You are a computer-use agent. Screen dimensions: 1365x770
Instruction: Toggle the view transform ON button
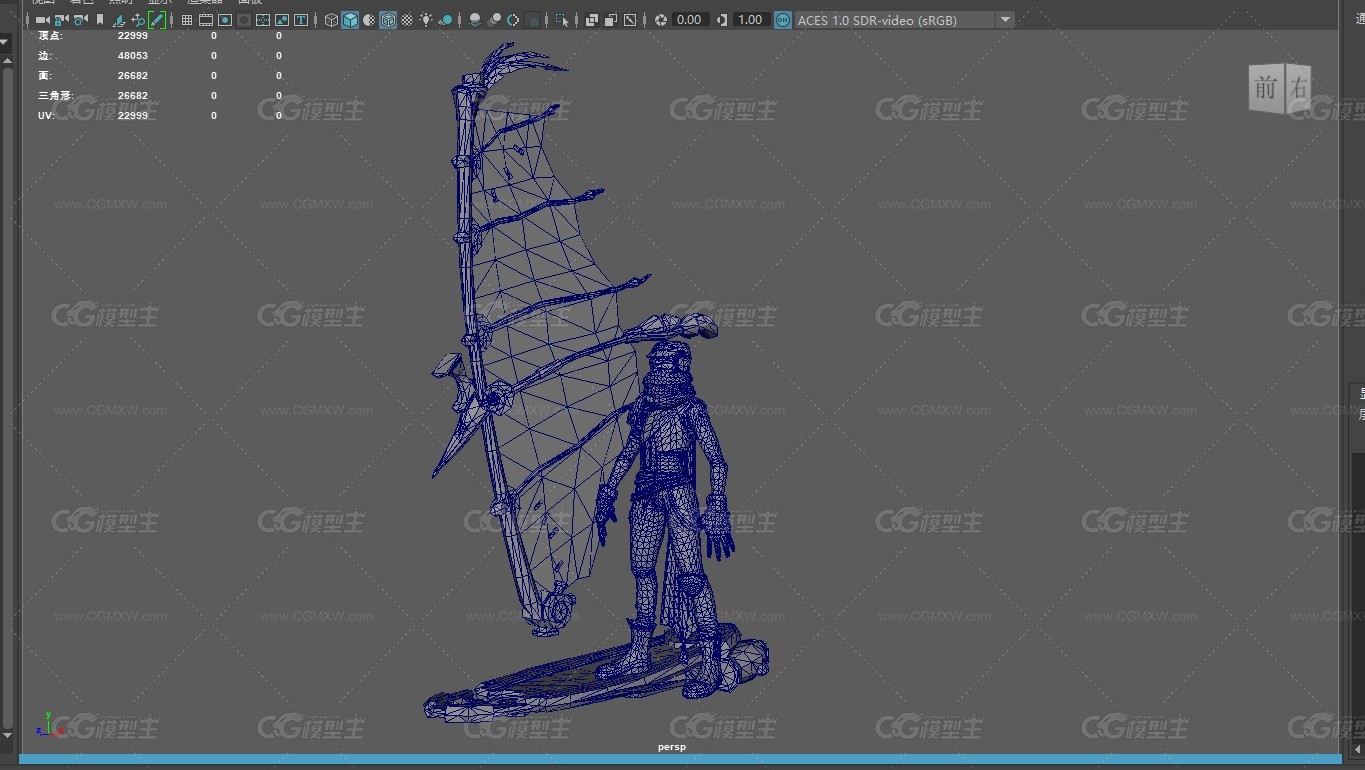pyautogui.click(x=783, y=20)
